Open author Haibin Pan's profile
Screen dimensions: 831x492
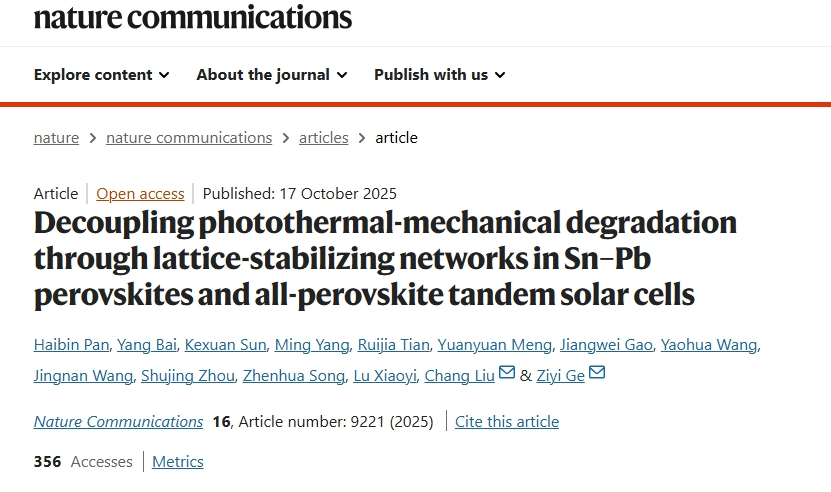(70, 345)
